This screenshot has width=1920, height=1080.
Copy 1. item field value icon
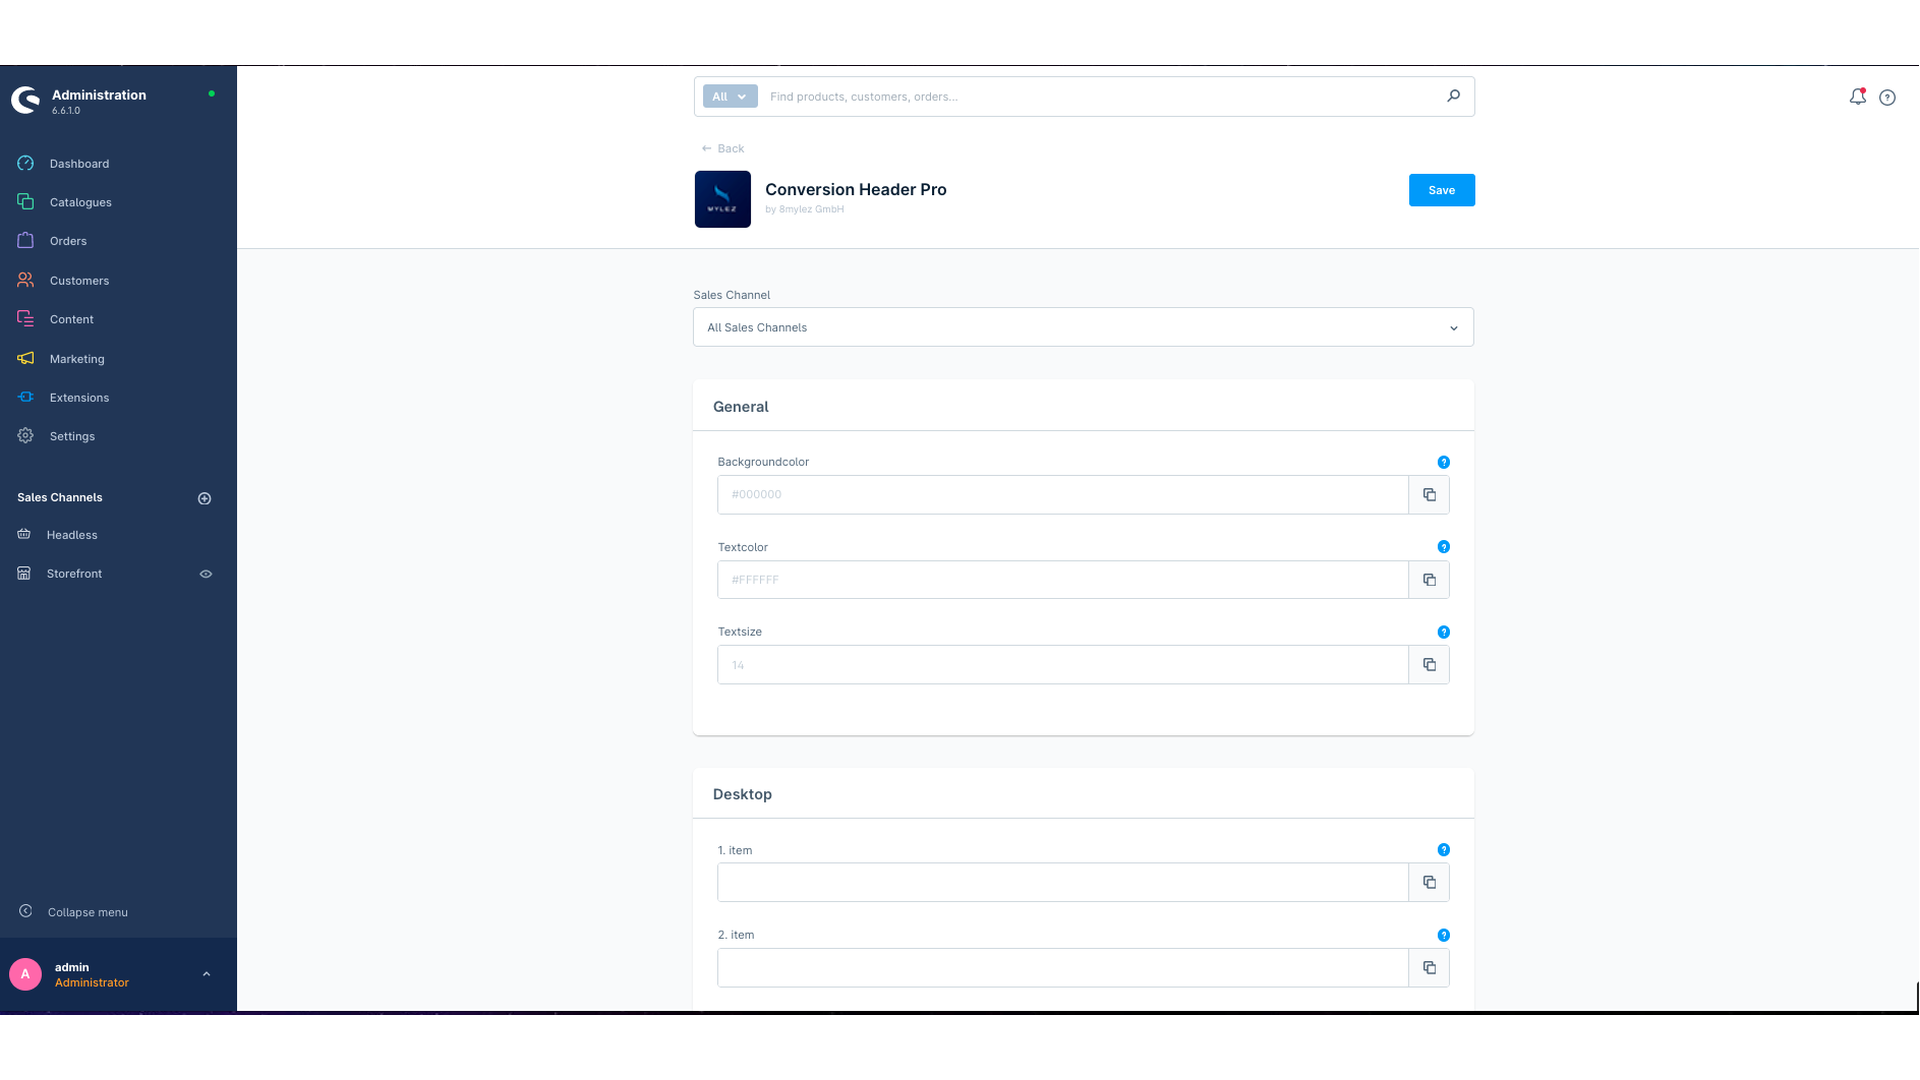coord(1429,882)
